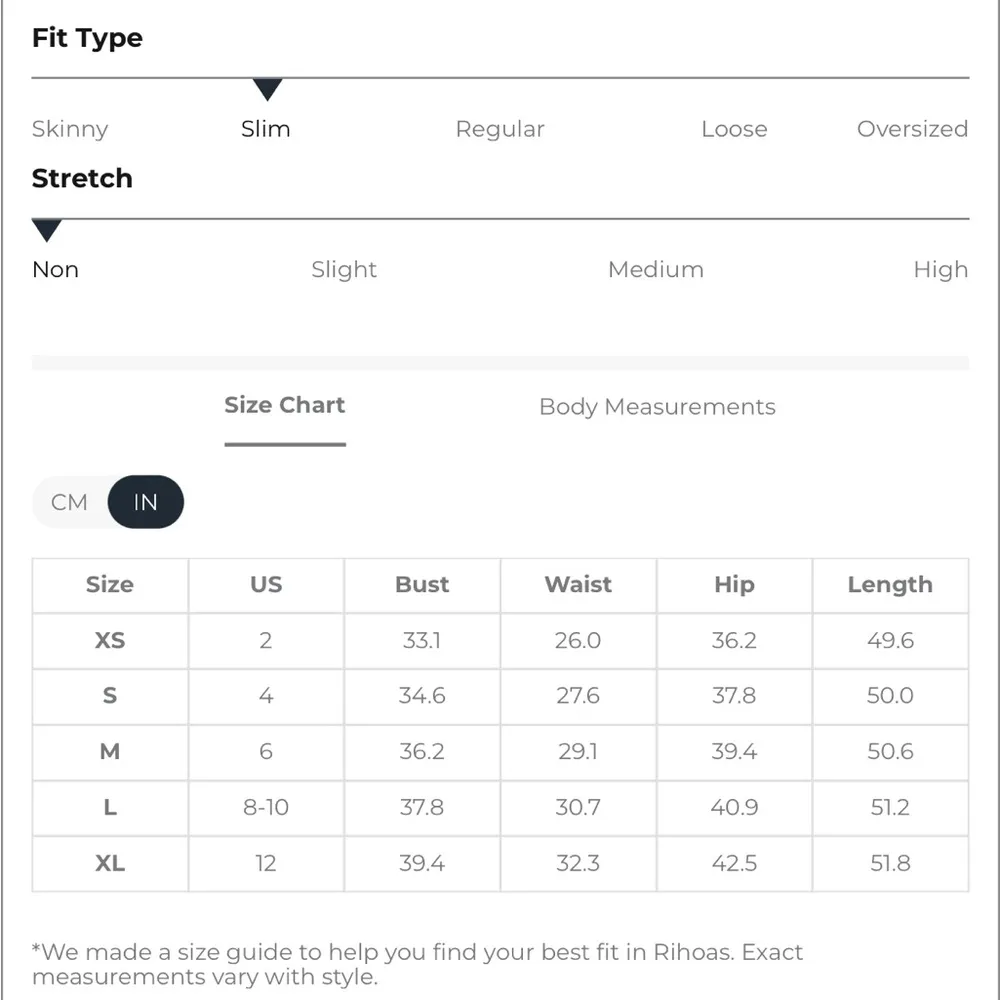1000x1000 pixels.
Task: Click the Length column header
Action: pyautogui.click(x=890, y=585)
